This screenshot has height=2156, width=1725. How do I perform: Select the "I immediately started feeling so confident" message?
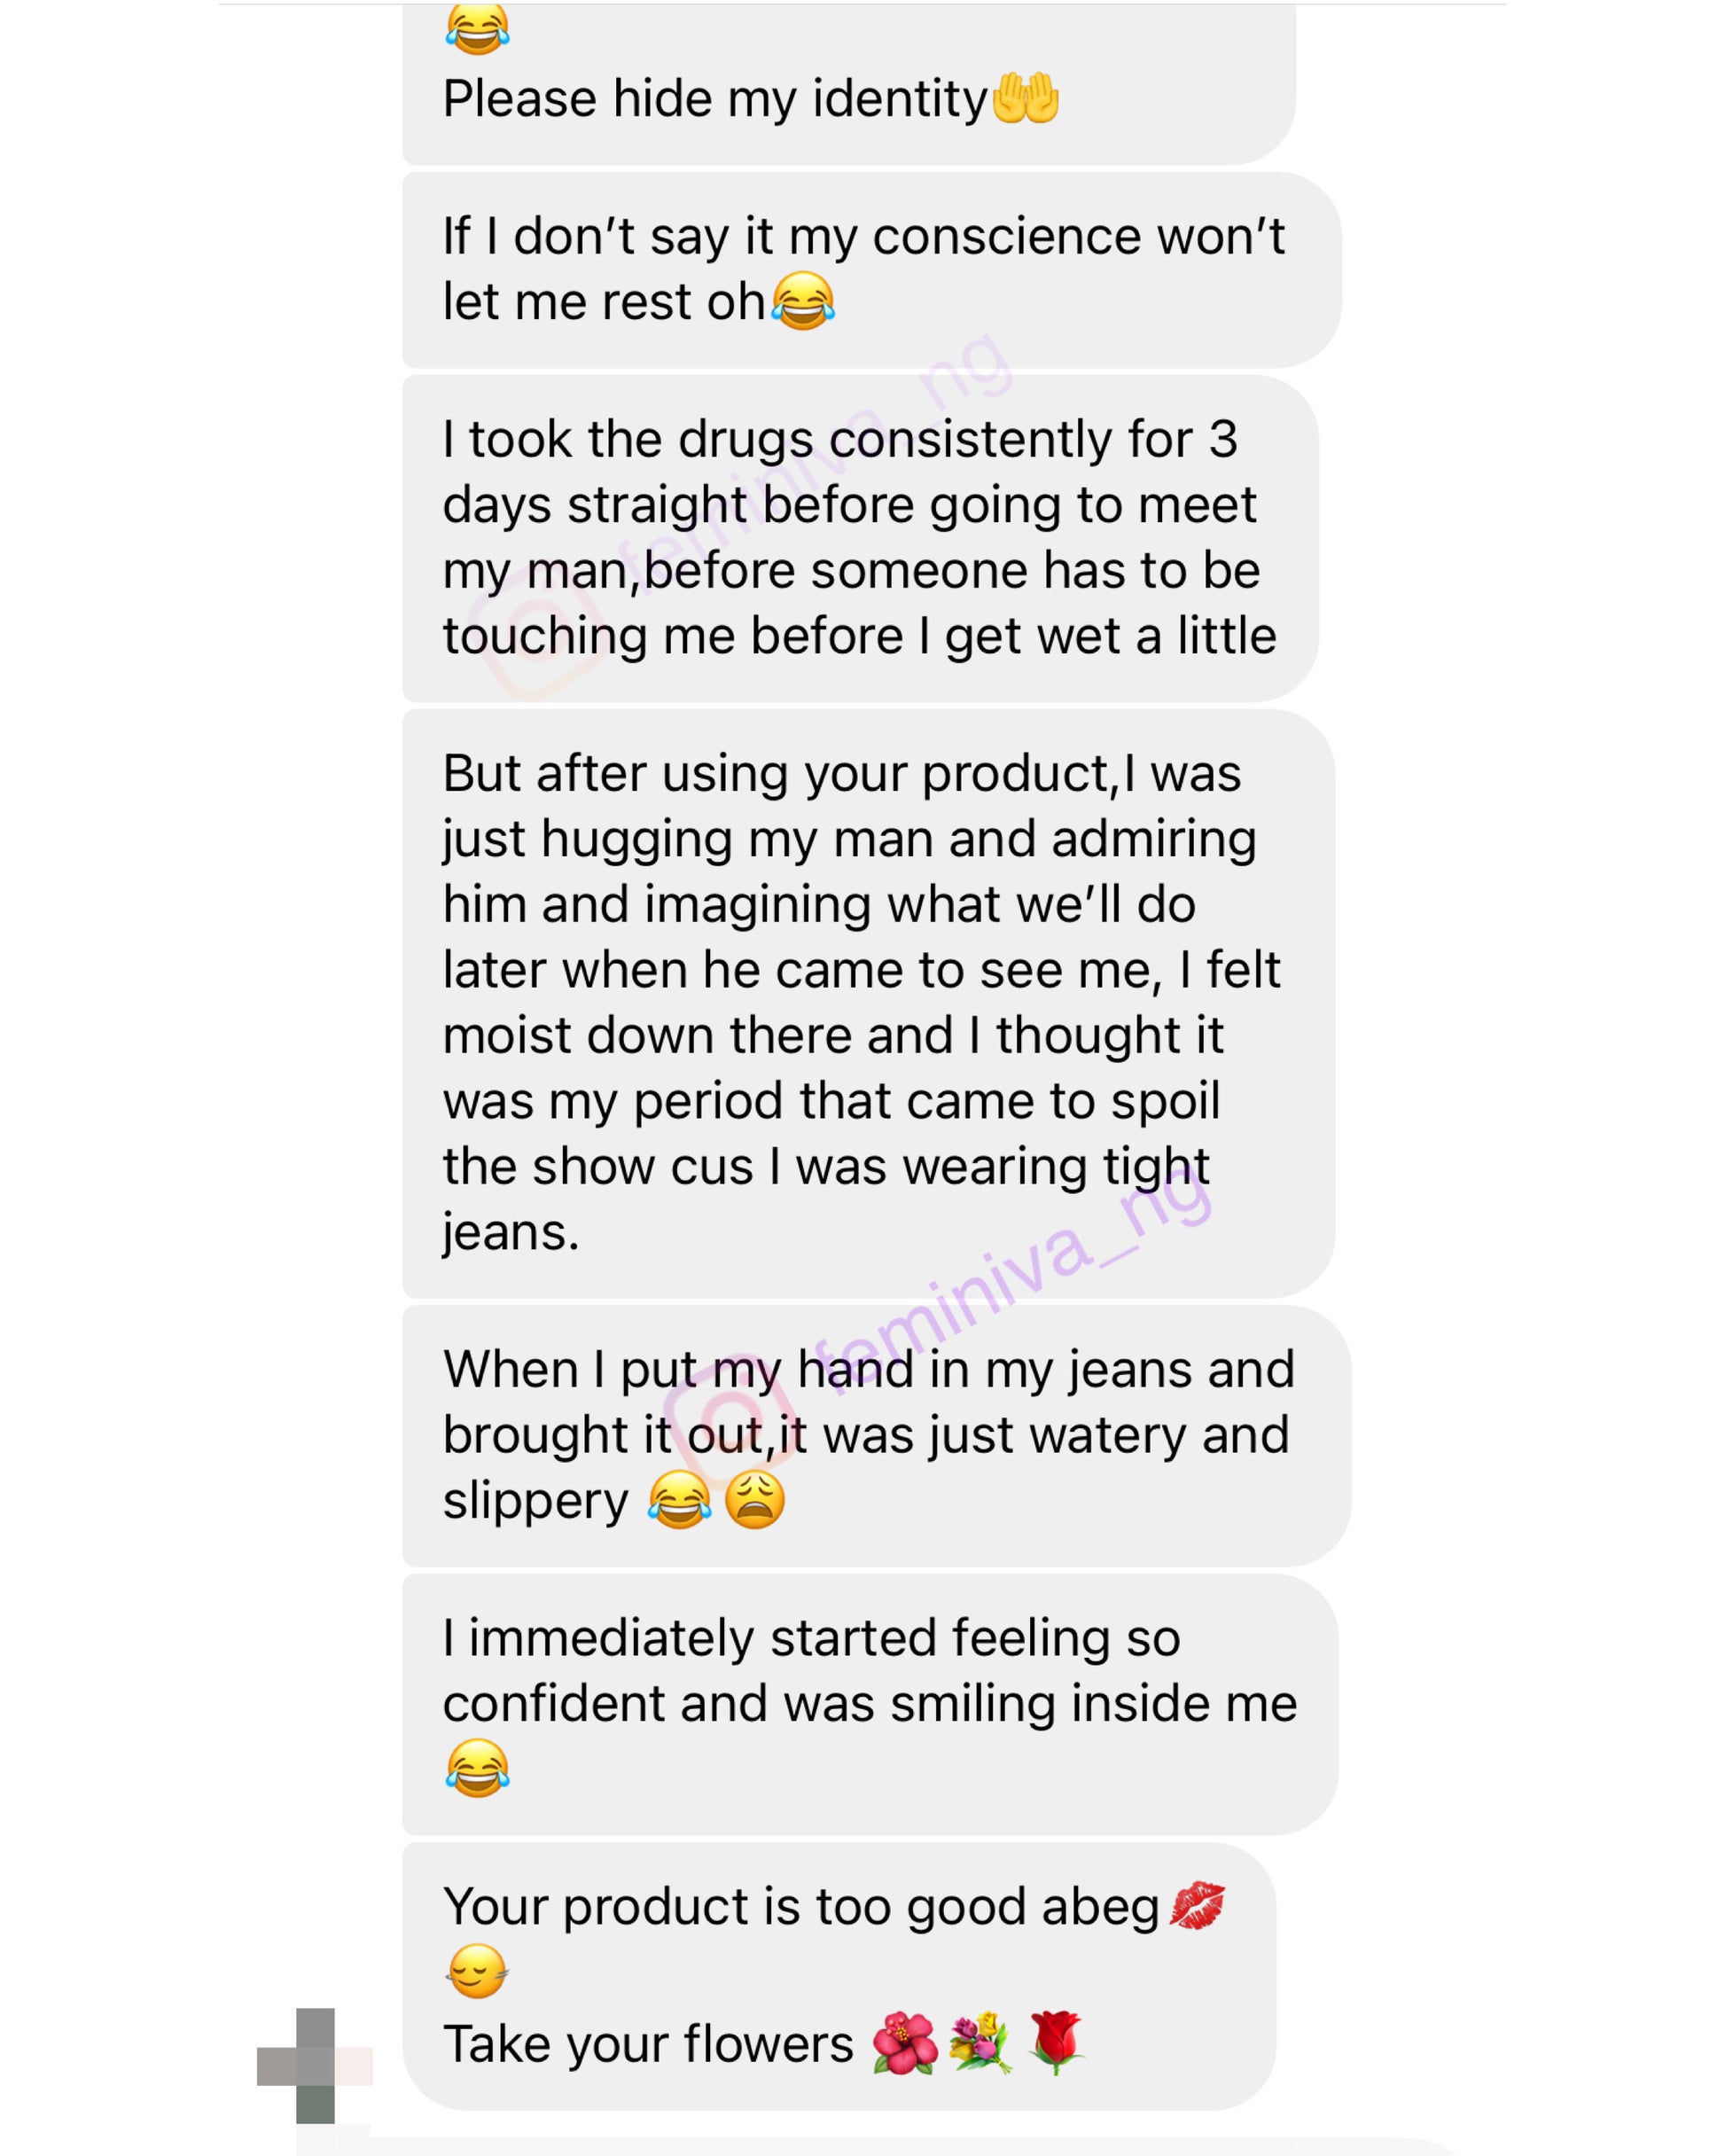pos(868,1670)
